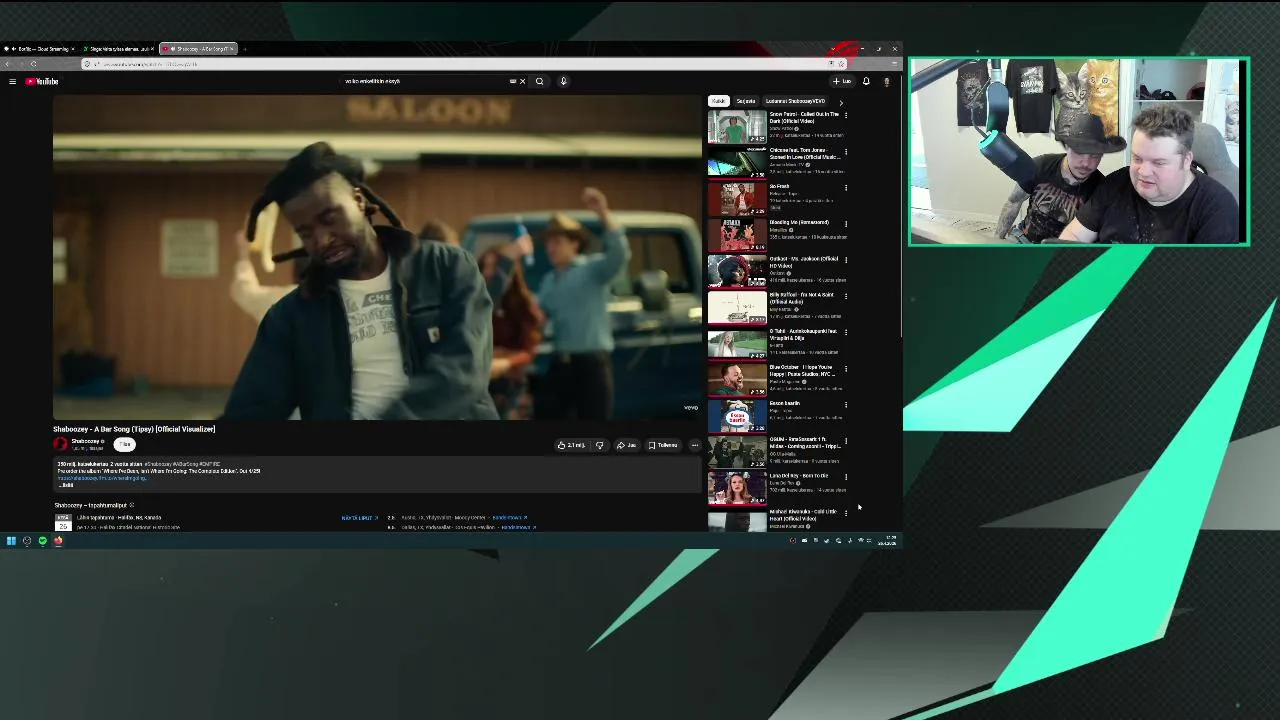The image size is (1280, 720).
Task: Open the link in the video description
Action: (101, 478)
